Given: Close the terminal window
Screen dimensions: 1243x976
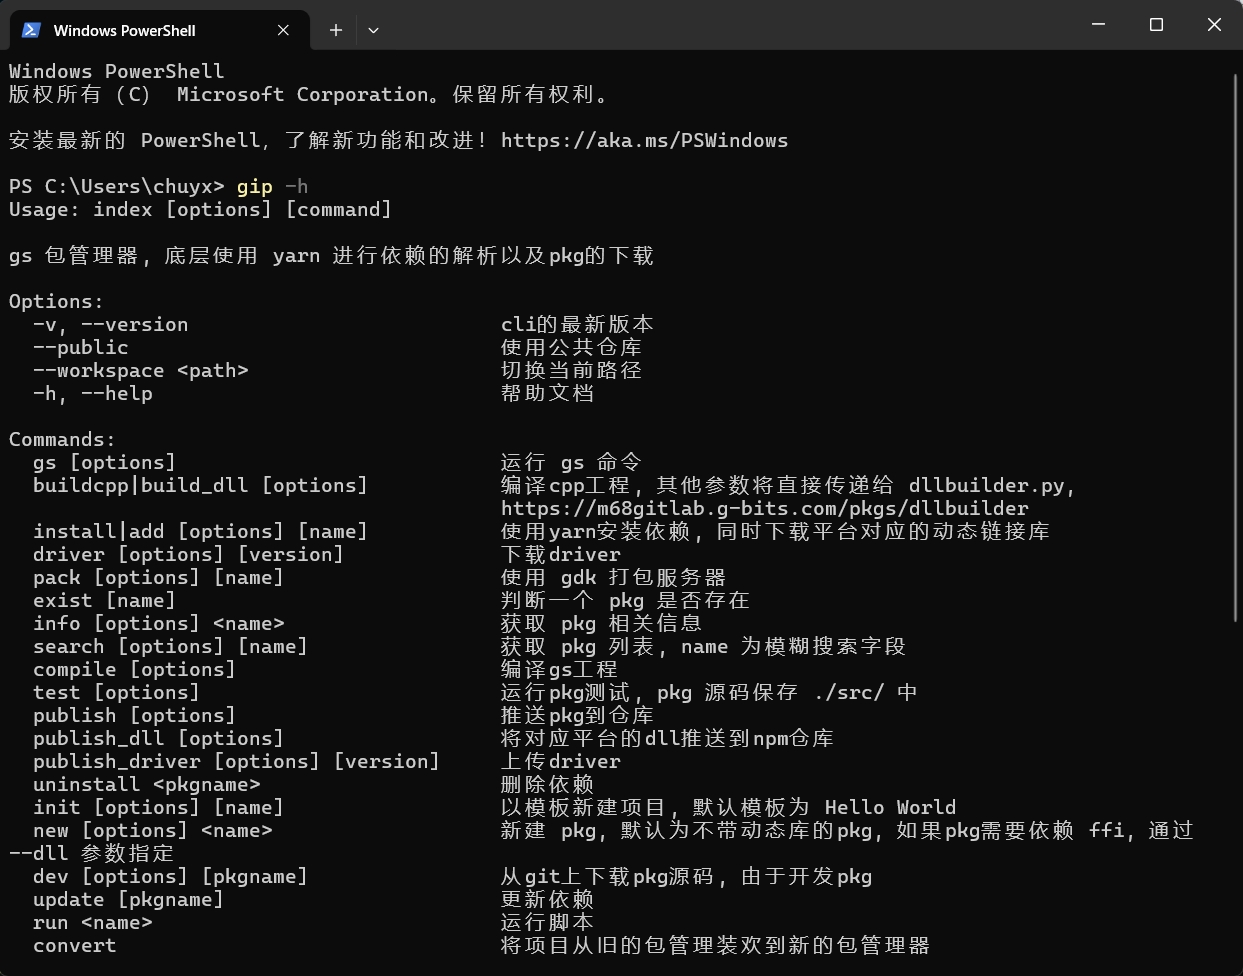Looking at the screenshot, I should 1214,25.
